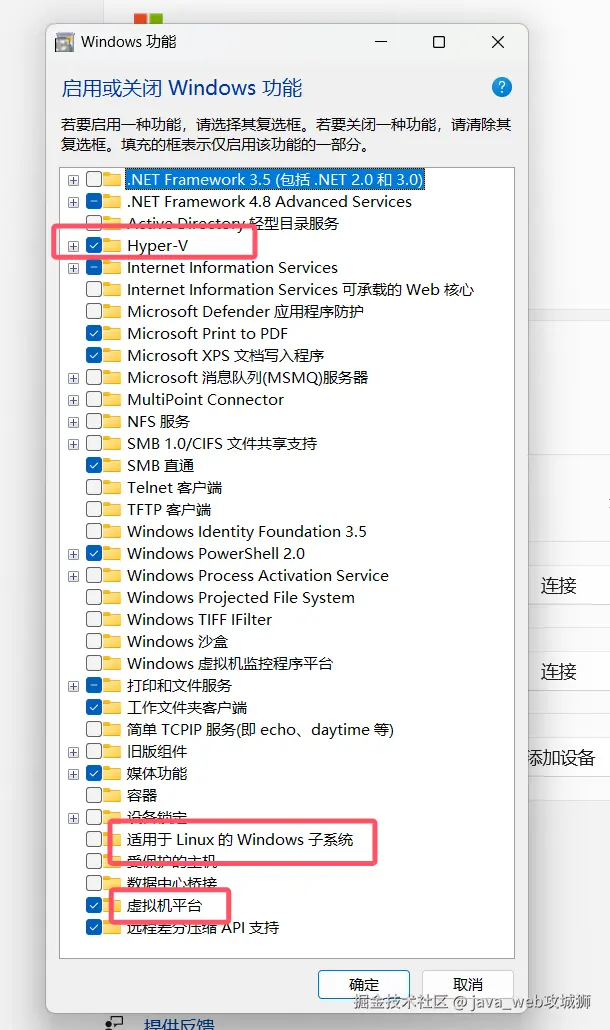Confirm changes with the 确定 button
The width and height of the screenshot is (610, 1030).
click(x=364, y=985)
